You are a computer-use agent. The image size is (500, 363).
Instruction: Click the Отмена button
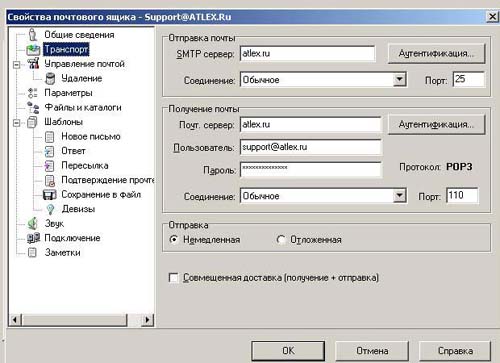(372, 351)
